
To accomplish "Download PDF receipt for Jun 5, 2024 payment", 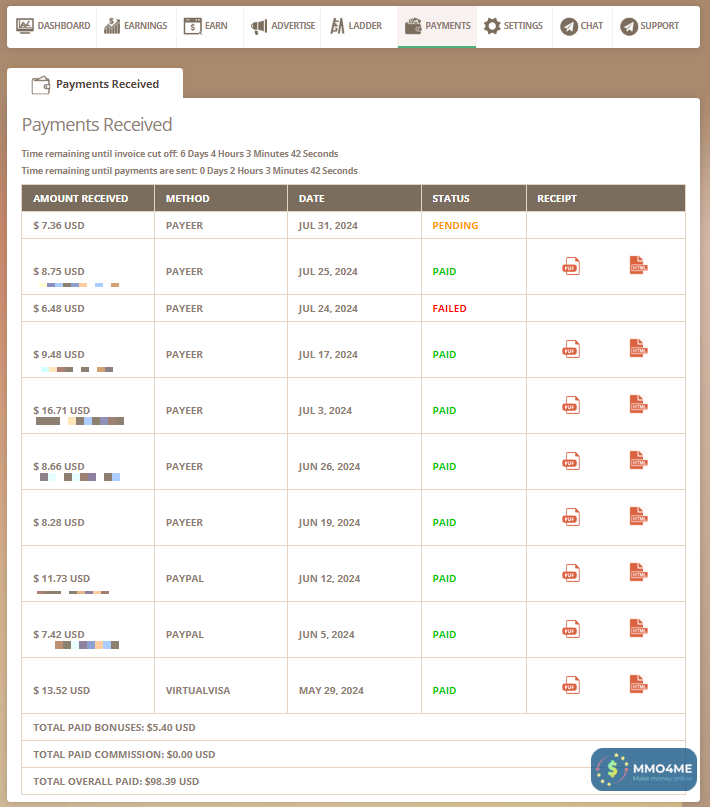I will tap(571, 629).
